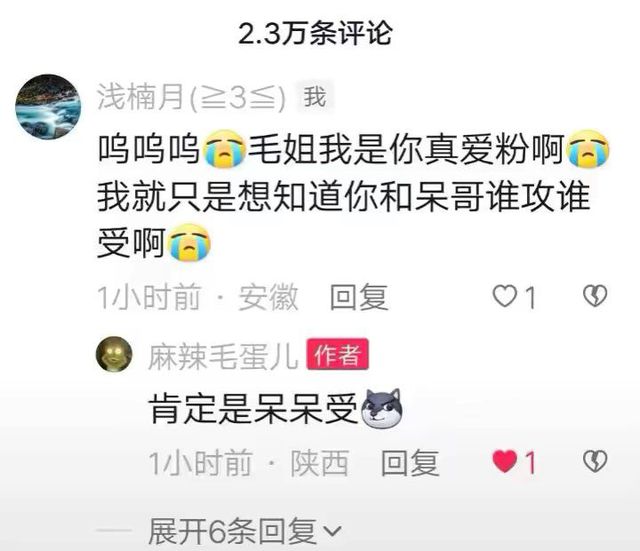Unlike the author's reply with red heart
The image size is (640, 551).
click(x=504, y=461)
